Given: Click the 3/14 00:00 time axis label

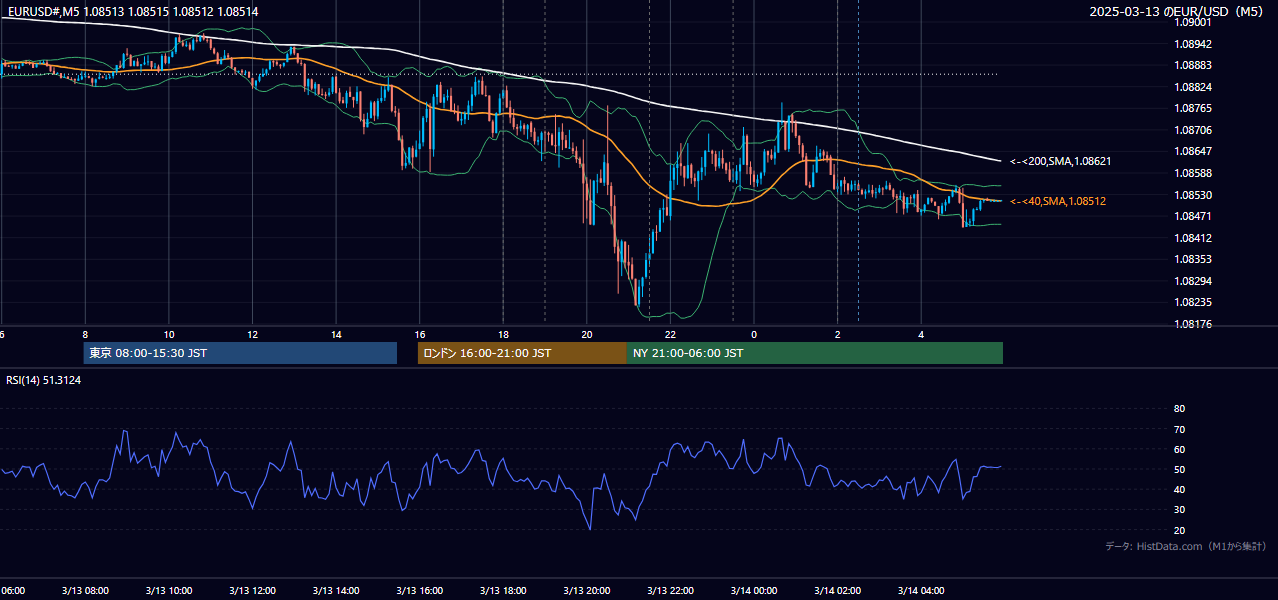Looking at the screenshot, I should tap(754, 590).
